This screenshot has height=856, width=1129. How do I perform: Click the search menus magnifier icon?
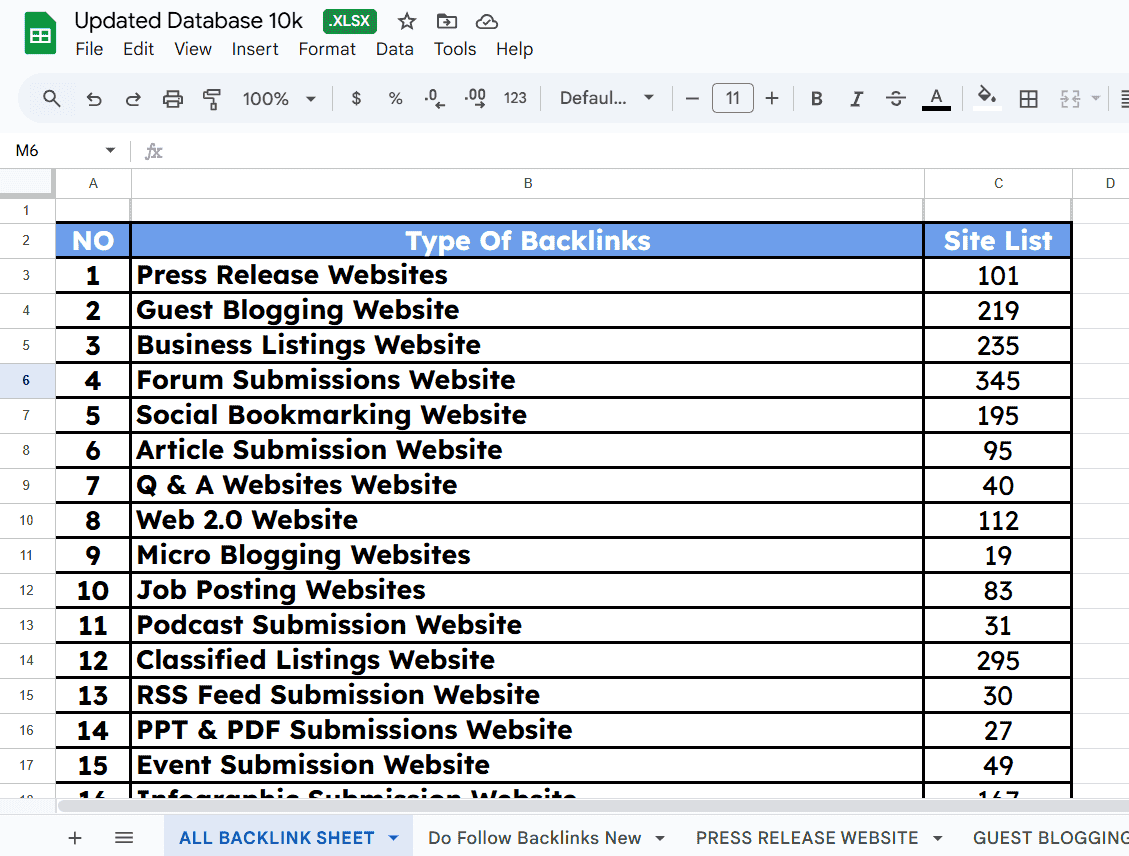click(x=52, y=98)
